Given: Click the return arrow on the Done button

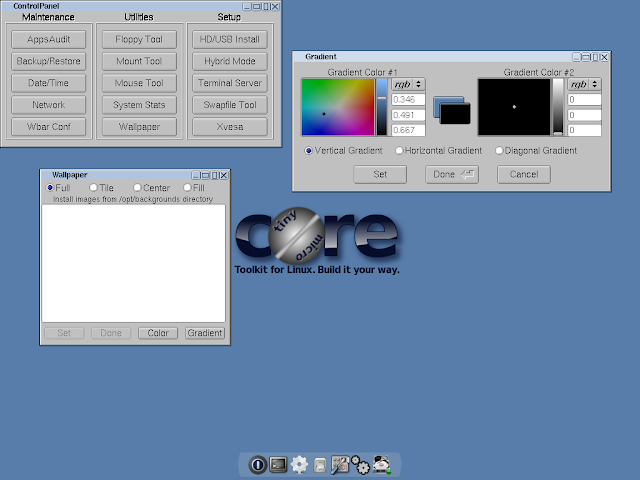Looking at the screenshot, I should (x=467, y=174).
